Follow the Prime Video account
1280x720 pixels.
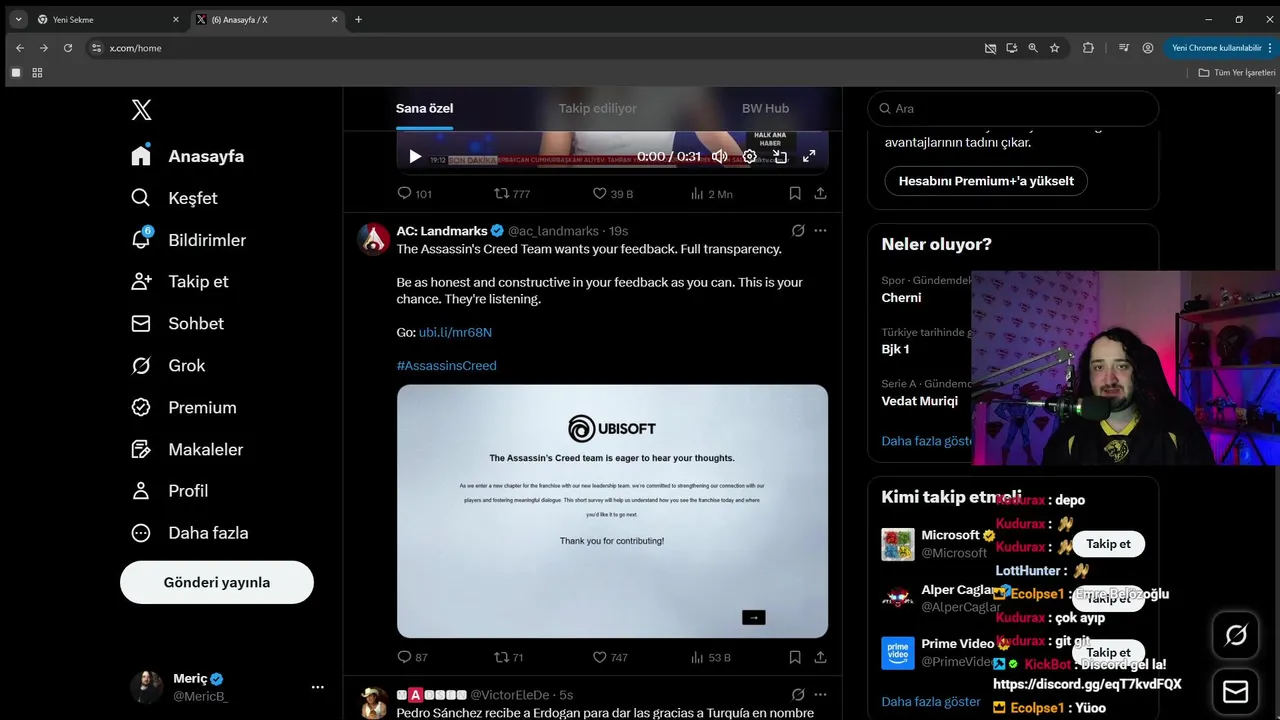1108,652
